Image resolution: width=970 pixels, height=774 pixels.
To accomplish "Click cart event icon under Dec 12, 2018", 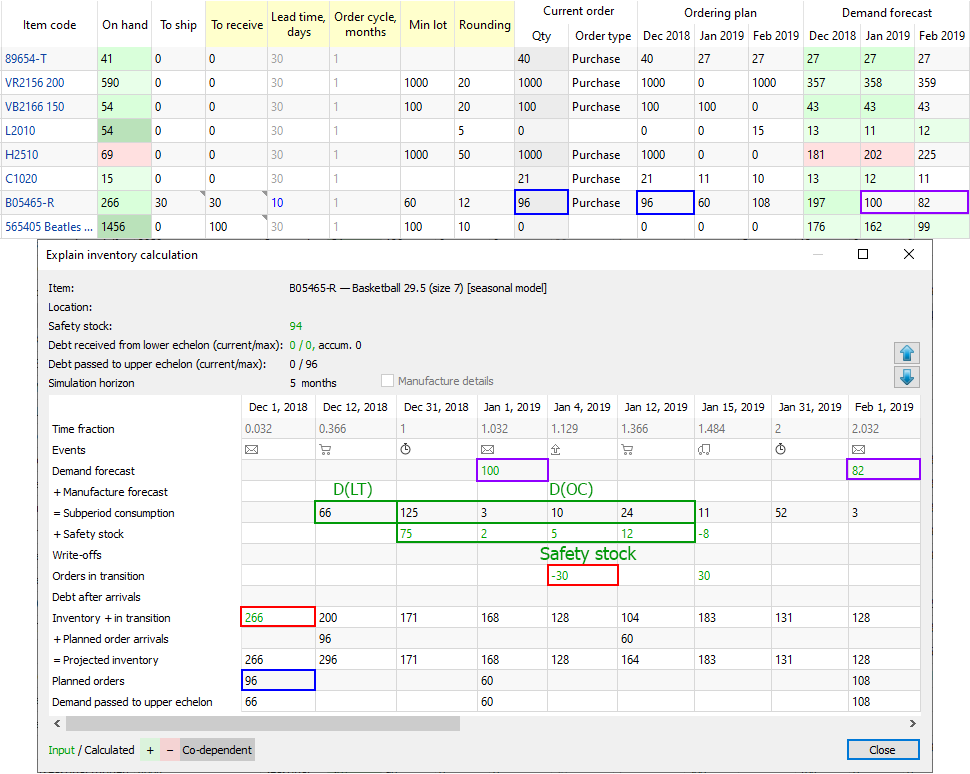I will [x=325, y=450].
